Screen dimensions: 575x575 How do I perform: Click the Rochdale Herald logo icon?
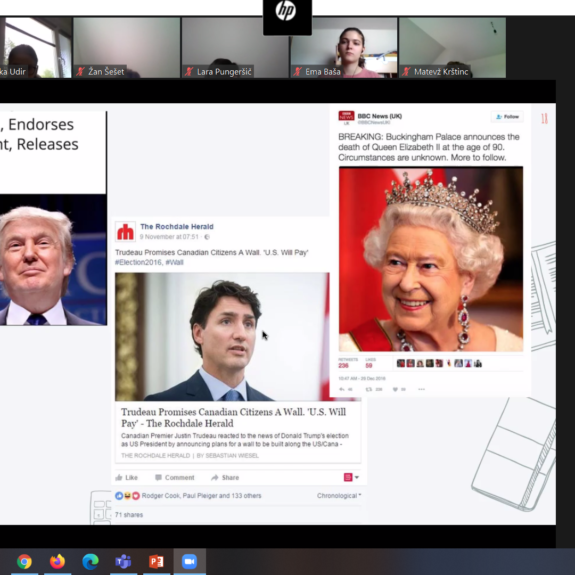point(125,232)
